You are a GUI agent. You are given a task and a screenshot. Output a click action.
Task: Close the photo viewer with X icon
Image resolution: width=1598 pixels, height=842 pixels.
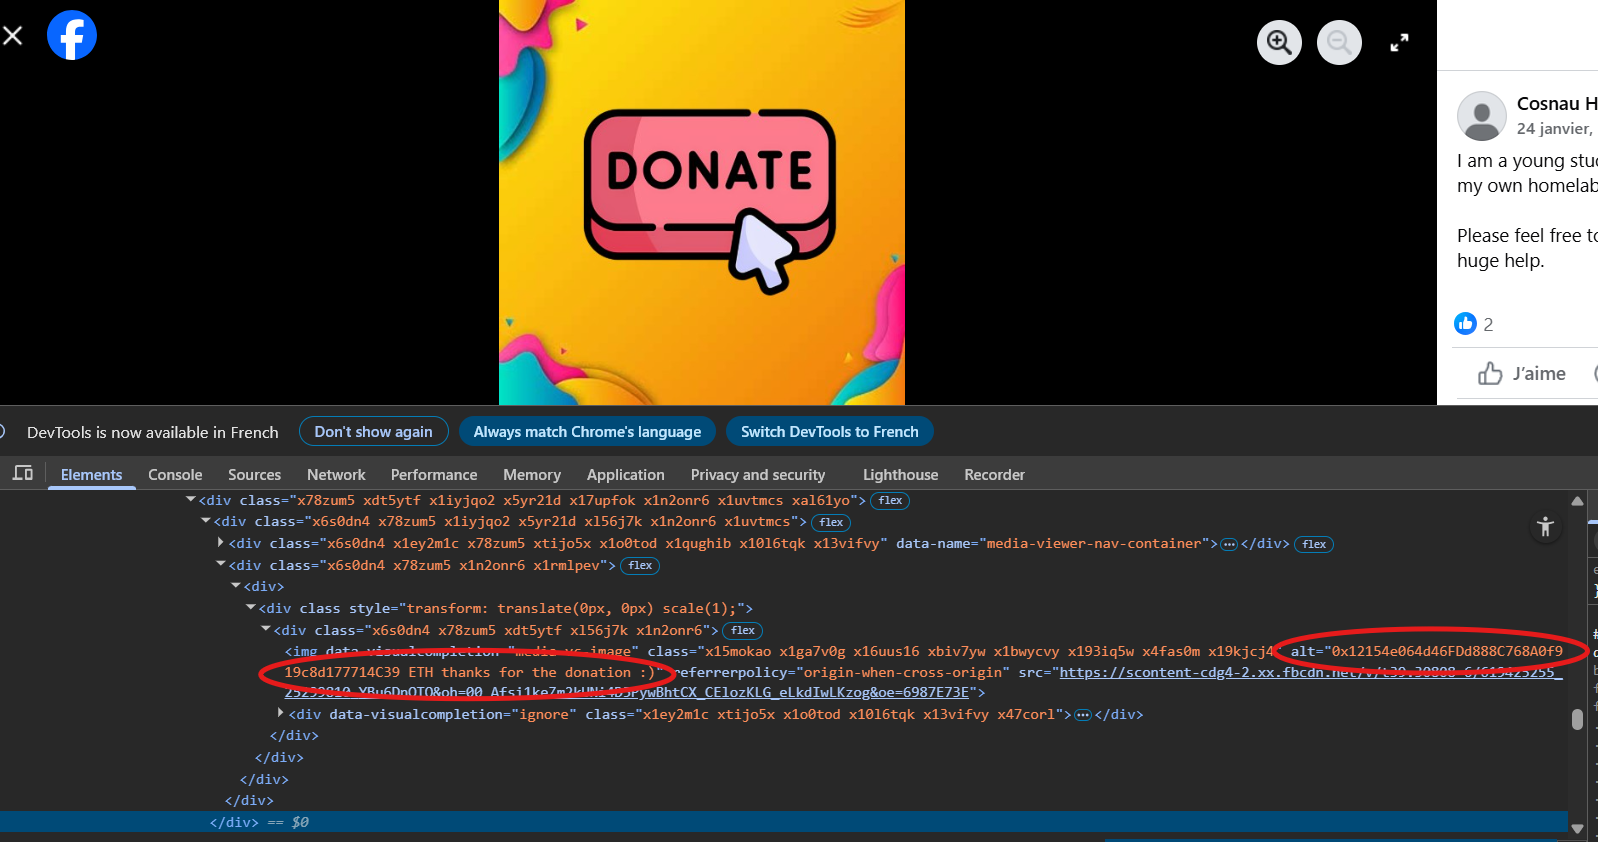pyautogui.click(x=13, y=36)
